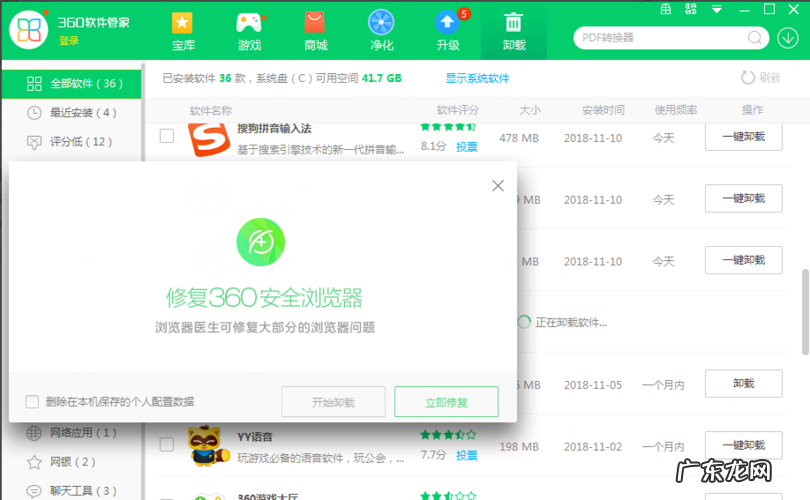Viewport: 810px width, 500px height.
Task: Open the main menu dropdown triangle
Action: (x=716, y=9)
